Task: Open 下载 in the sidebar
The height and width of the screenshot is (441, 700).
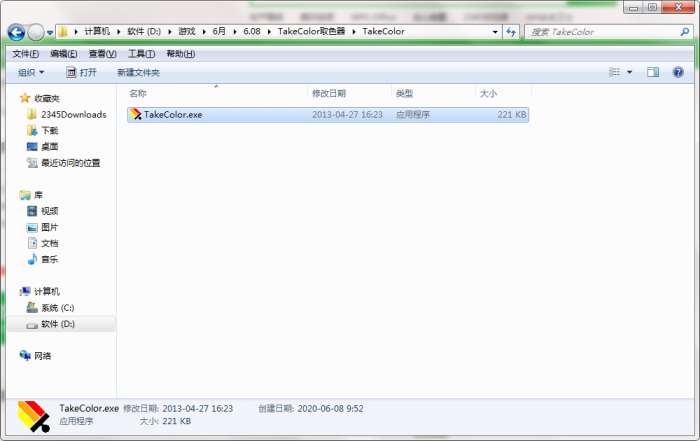Action: click(50, 130)
